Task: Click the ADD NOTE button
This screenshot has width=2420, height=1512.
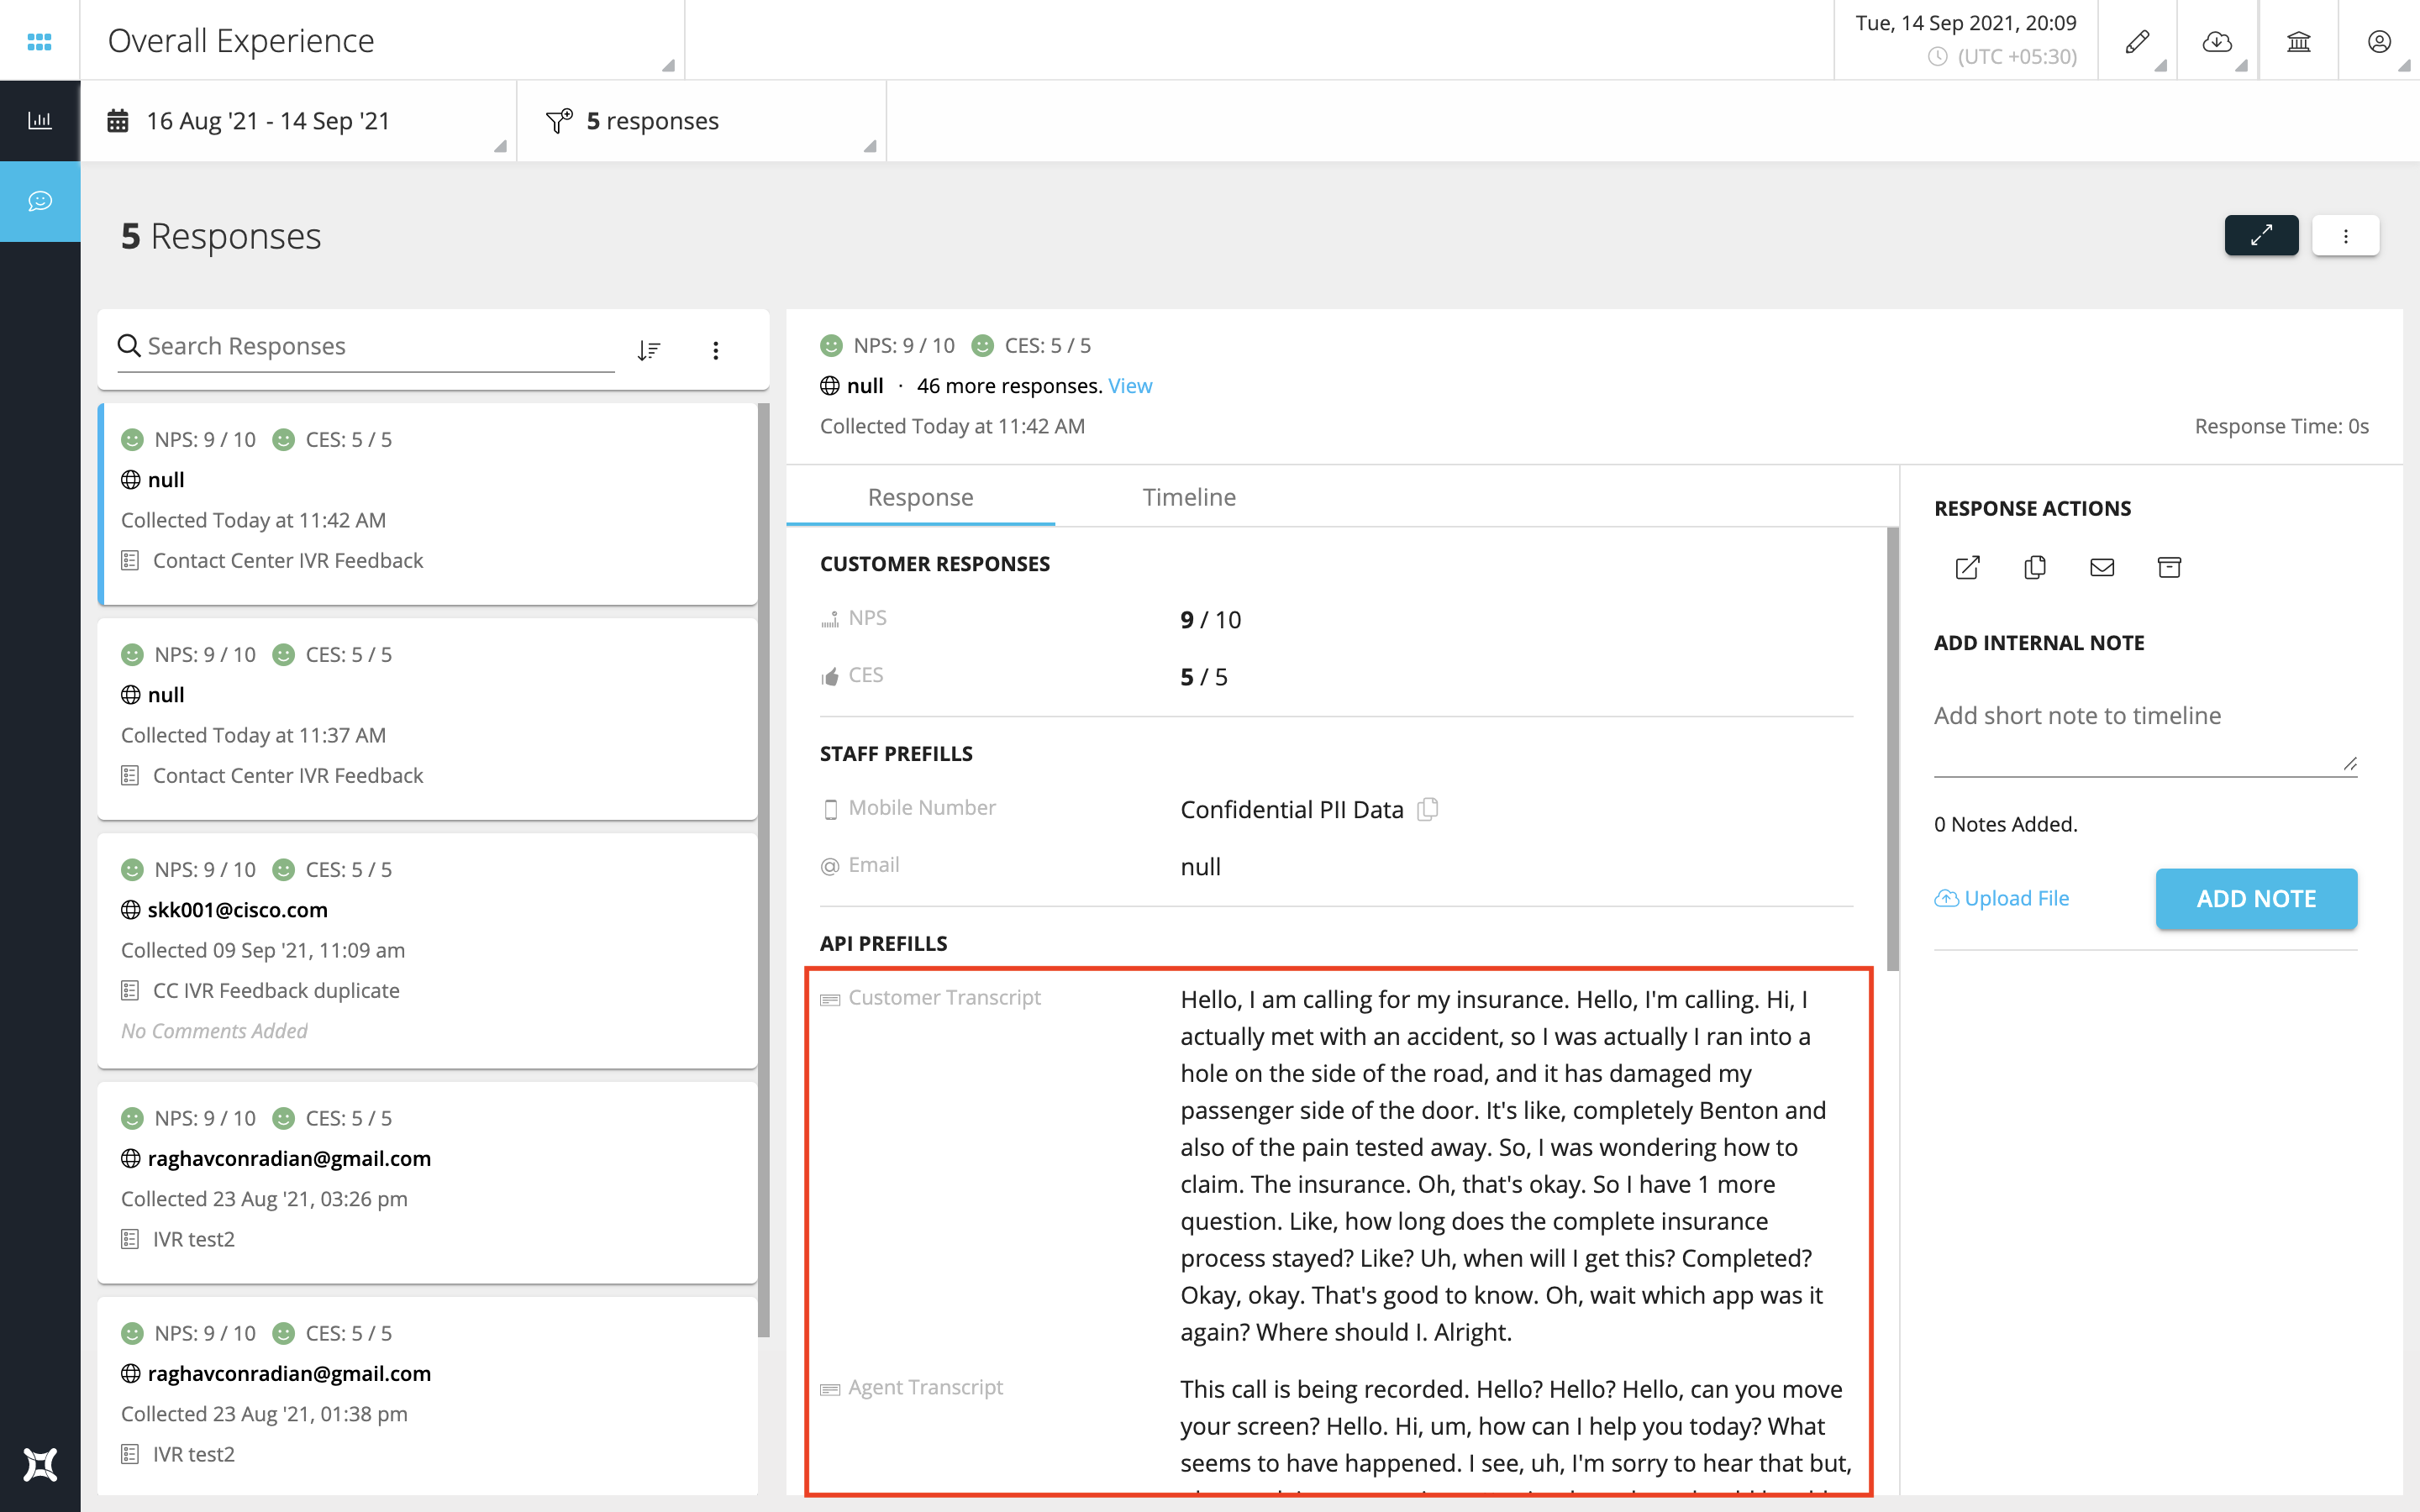Action: (2254, 899)
